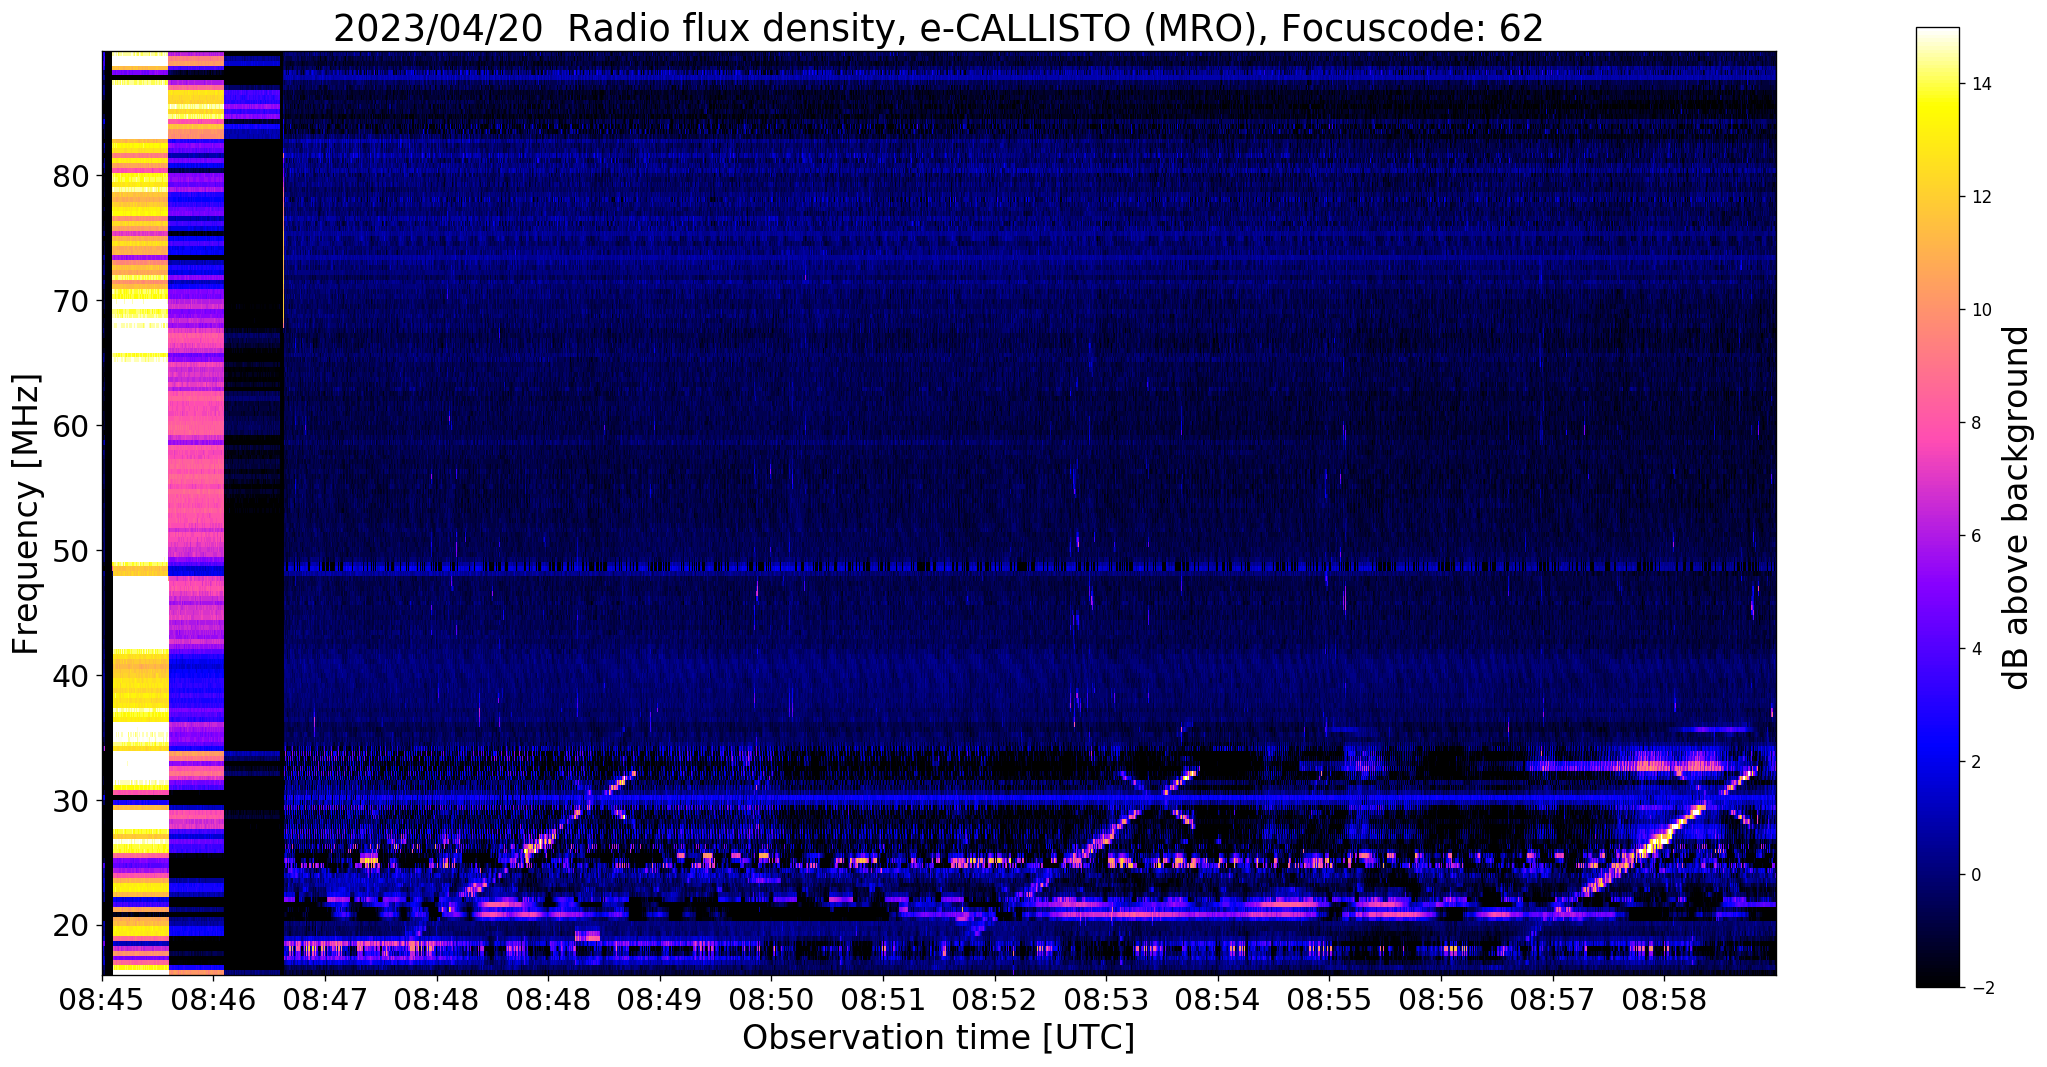Click the 8 tick on the colorbar

(x=1976, y=423)
